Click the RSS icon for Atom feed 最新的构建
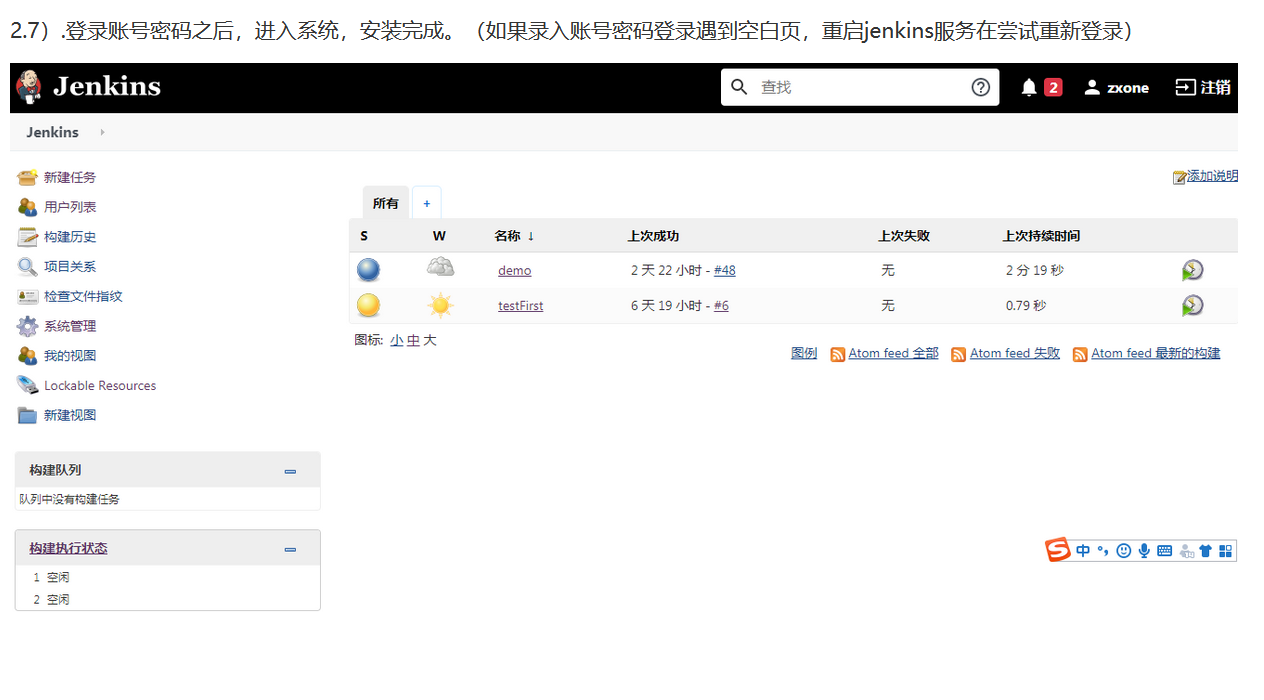This screenshot has width=1264, height=700. tap(1080, 354)
